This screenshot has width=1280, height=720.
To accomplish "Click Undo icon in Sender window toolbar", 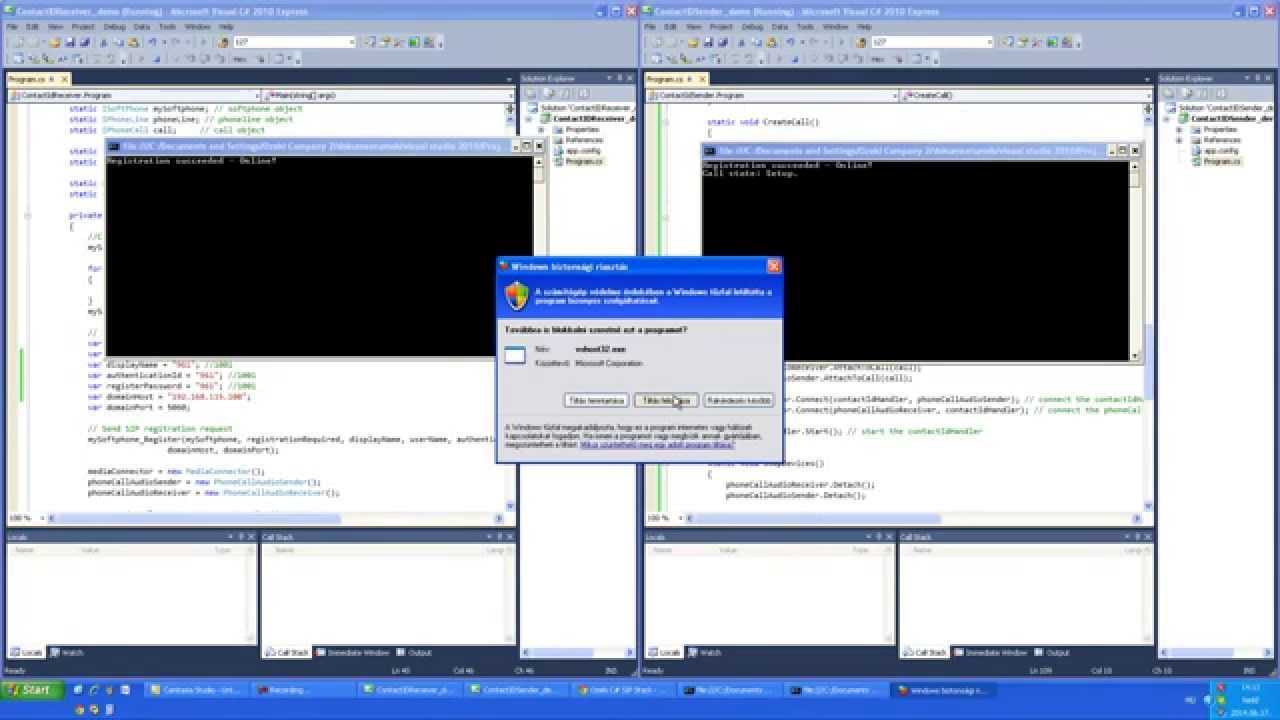I will 792,42.
